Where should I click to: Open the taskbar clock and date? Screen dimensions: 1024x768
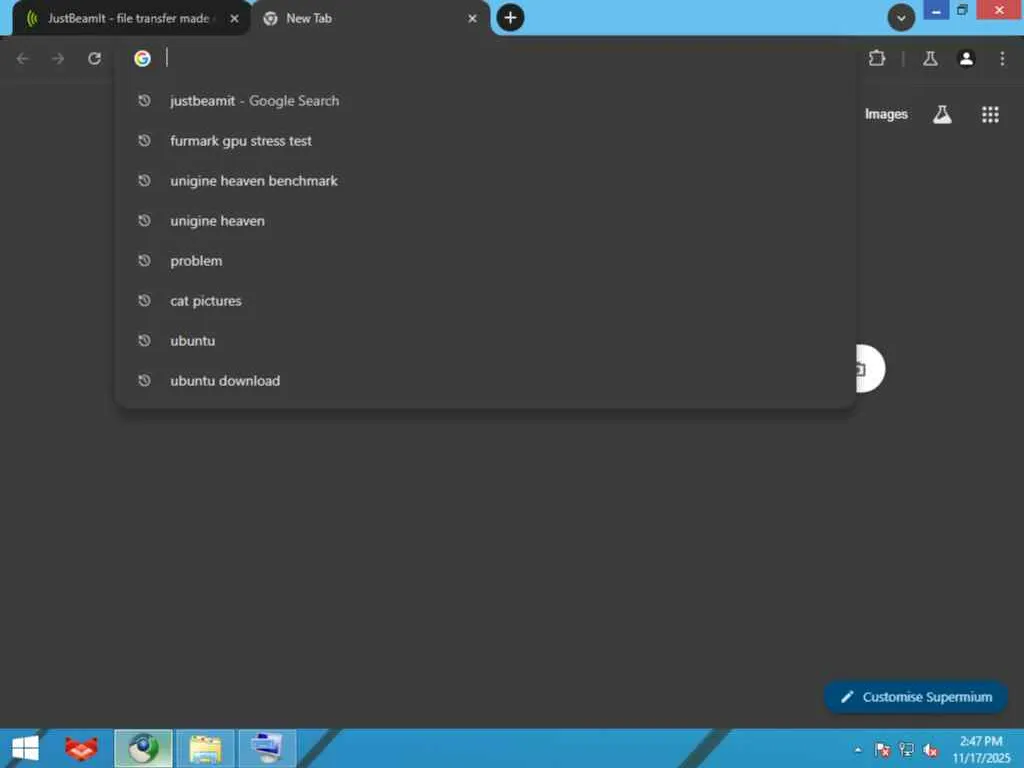pyautogui.click(x=981, y=749)
